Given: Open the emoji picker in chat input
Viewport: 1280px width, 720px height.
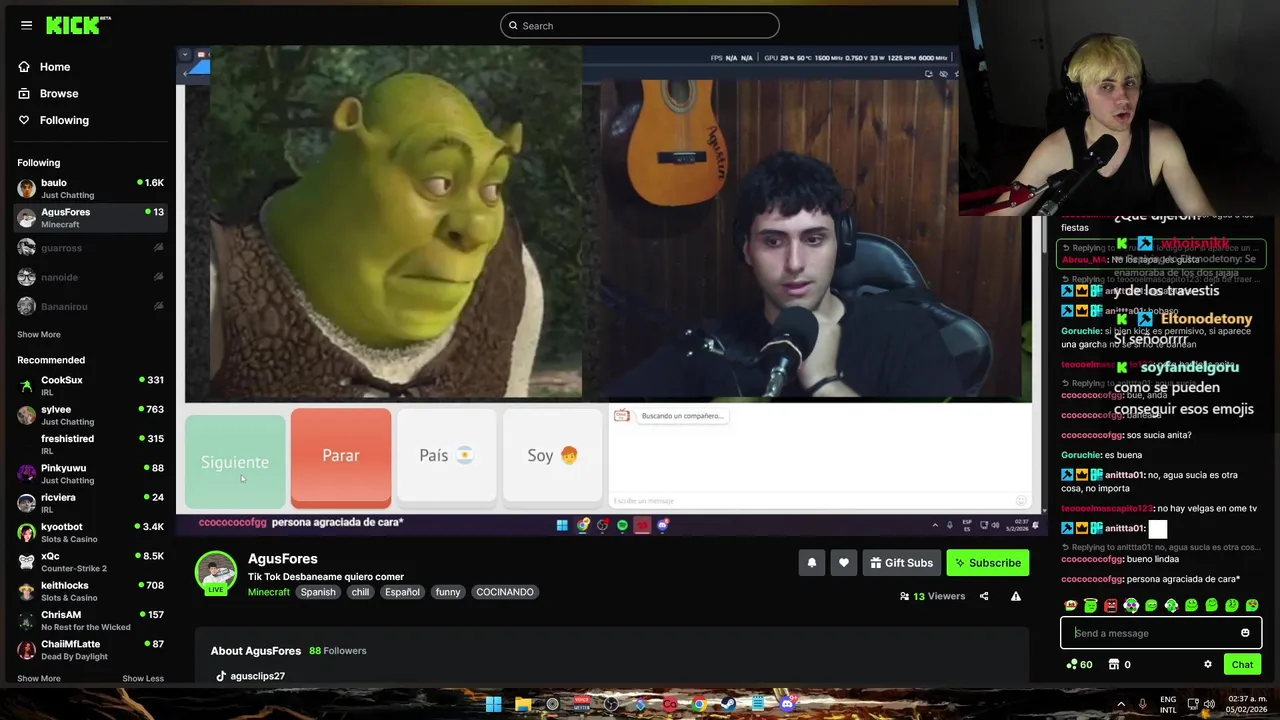Looking at the screenshot, I should point(1245,633).
